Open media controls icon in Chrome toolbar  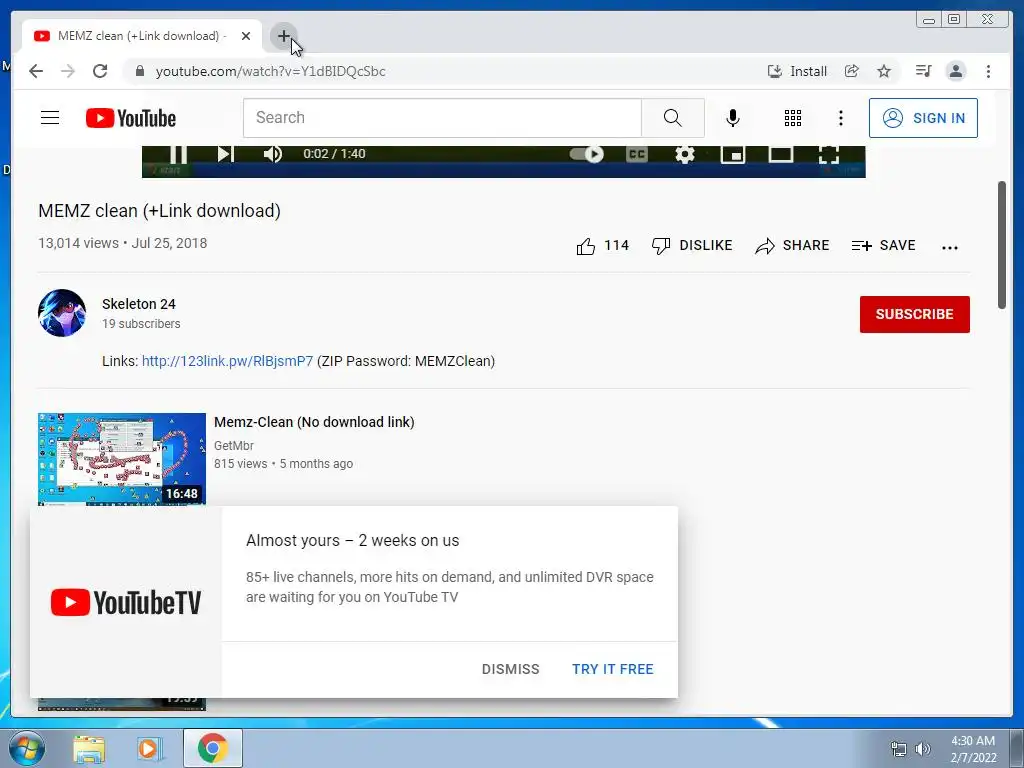[923, 71]
